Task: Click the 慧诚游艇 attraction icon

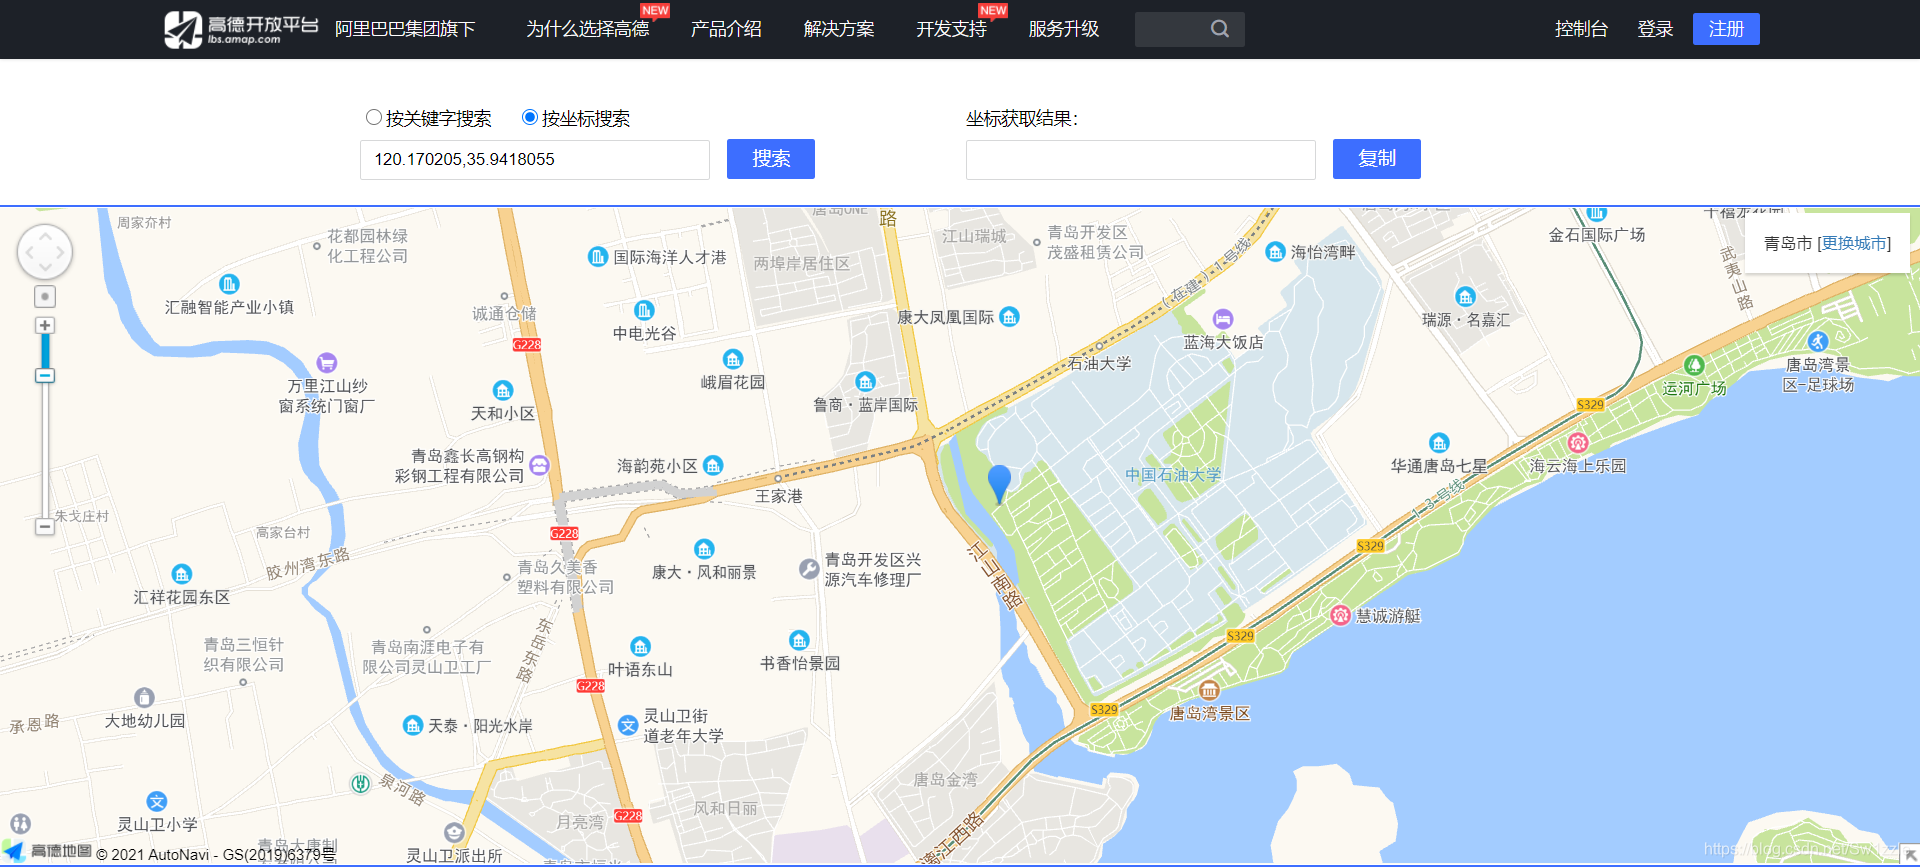Action: click(x=1341, y=615)
